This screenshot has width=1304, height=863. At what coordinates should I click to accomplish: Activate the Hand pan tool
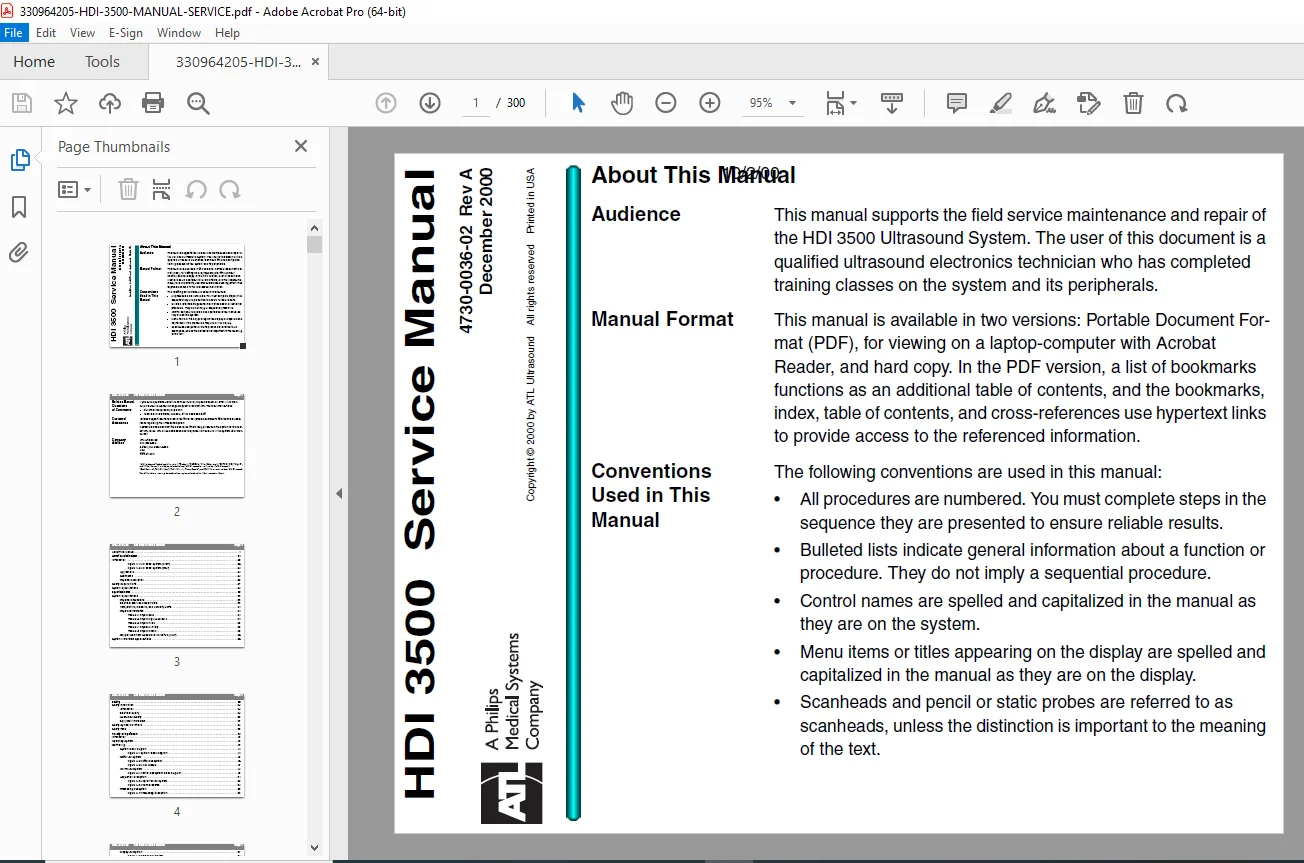(x=622, y=103)
